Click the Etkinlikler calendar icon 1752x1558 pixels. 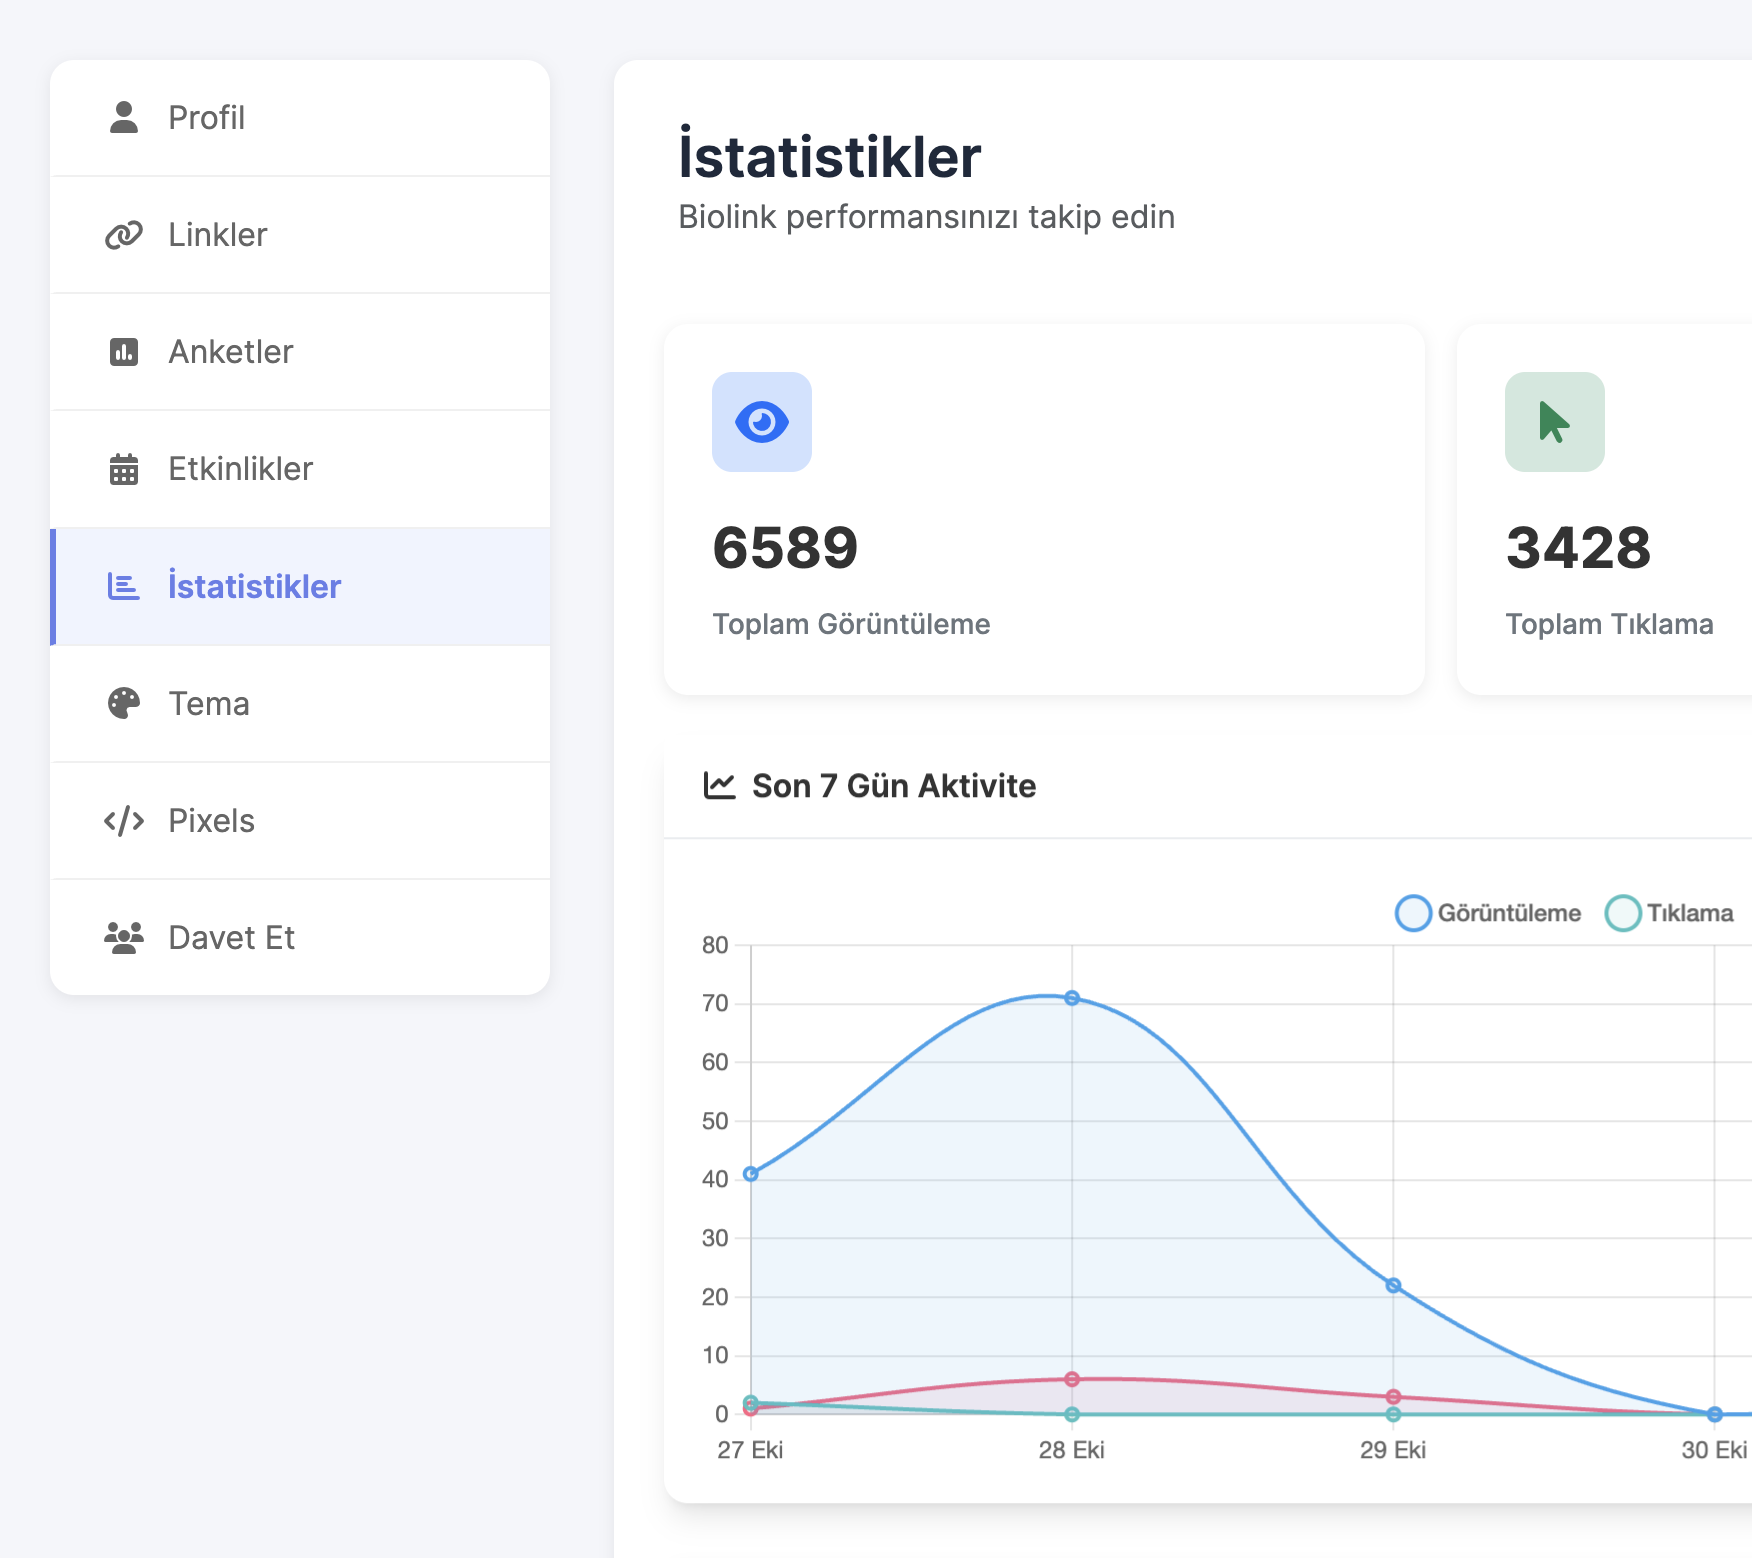[124, 469]
